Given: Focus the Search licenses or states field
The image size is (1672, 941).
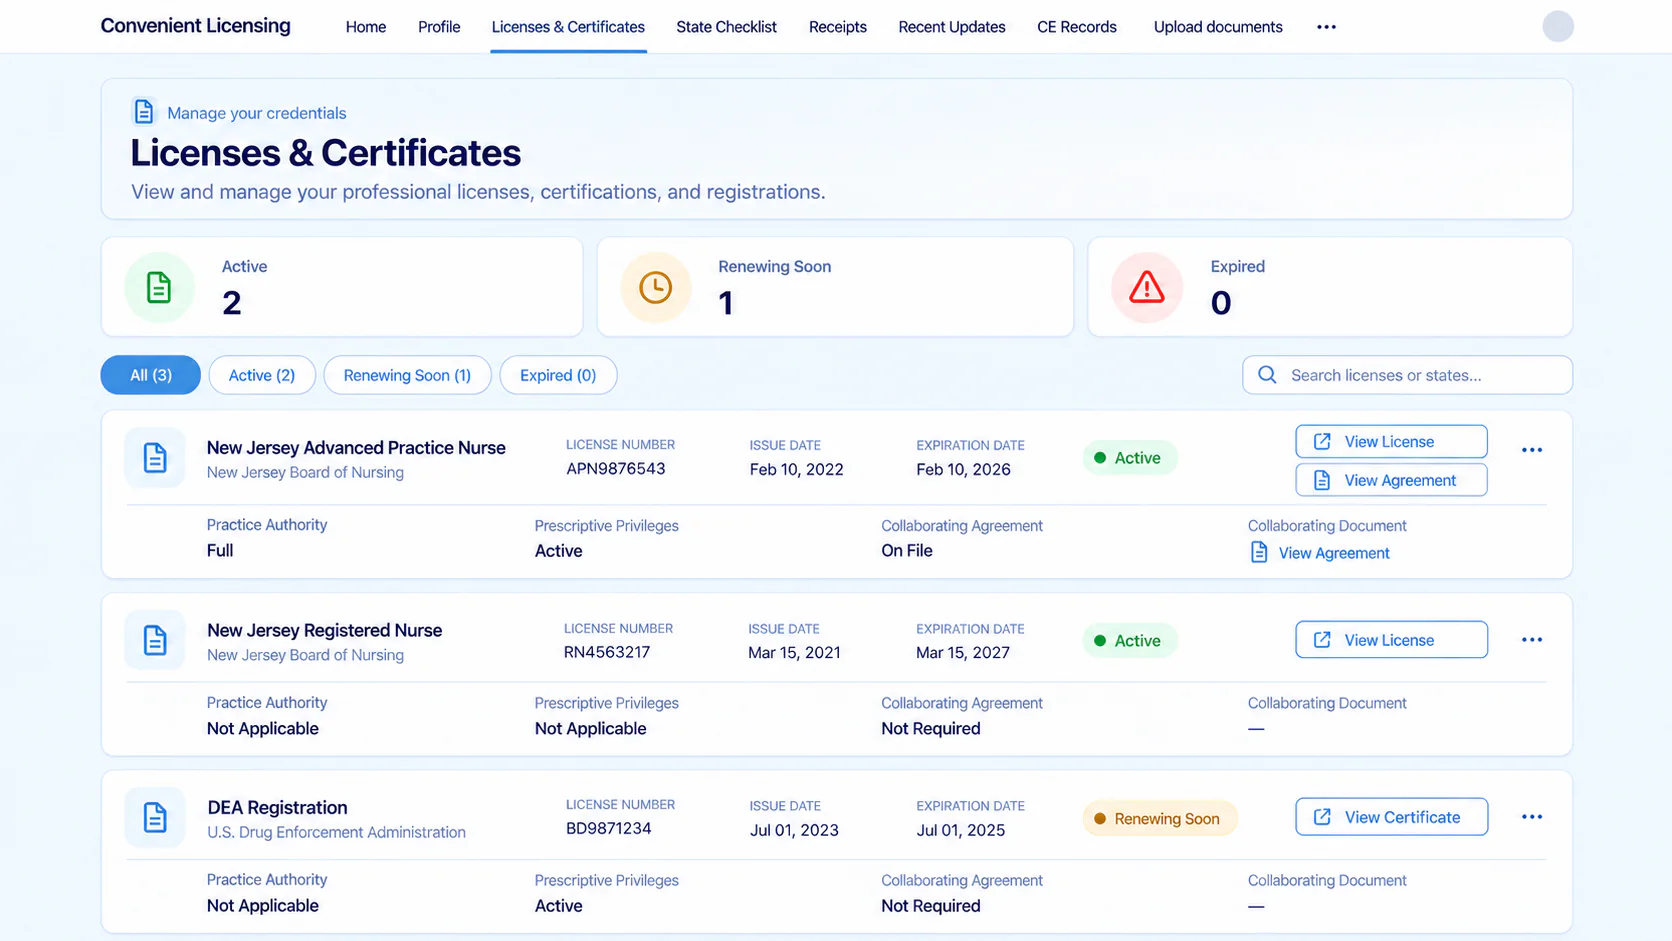Looking at the screenshot, I should (x=1407, y=375).
